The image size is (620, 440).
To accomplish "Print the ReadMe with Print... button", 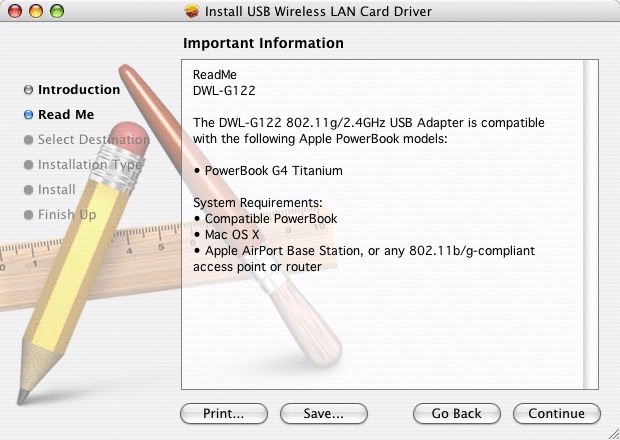I will 224,414.
